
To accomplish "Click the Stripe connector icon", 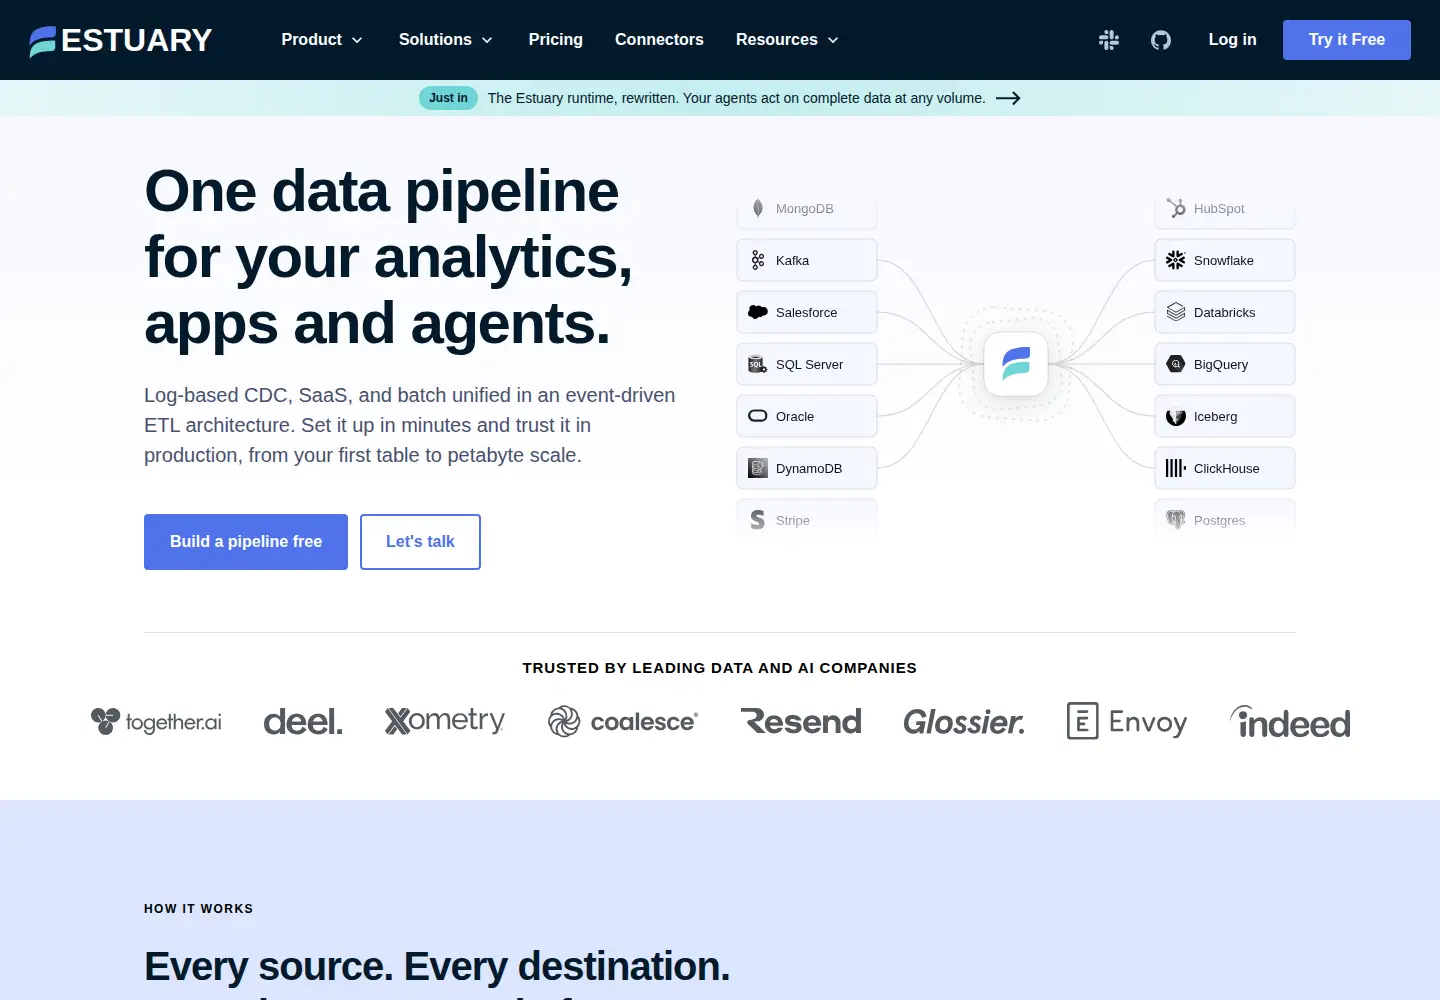I will pyautogui.click(x=758, y=520).
